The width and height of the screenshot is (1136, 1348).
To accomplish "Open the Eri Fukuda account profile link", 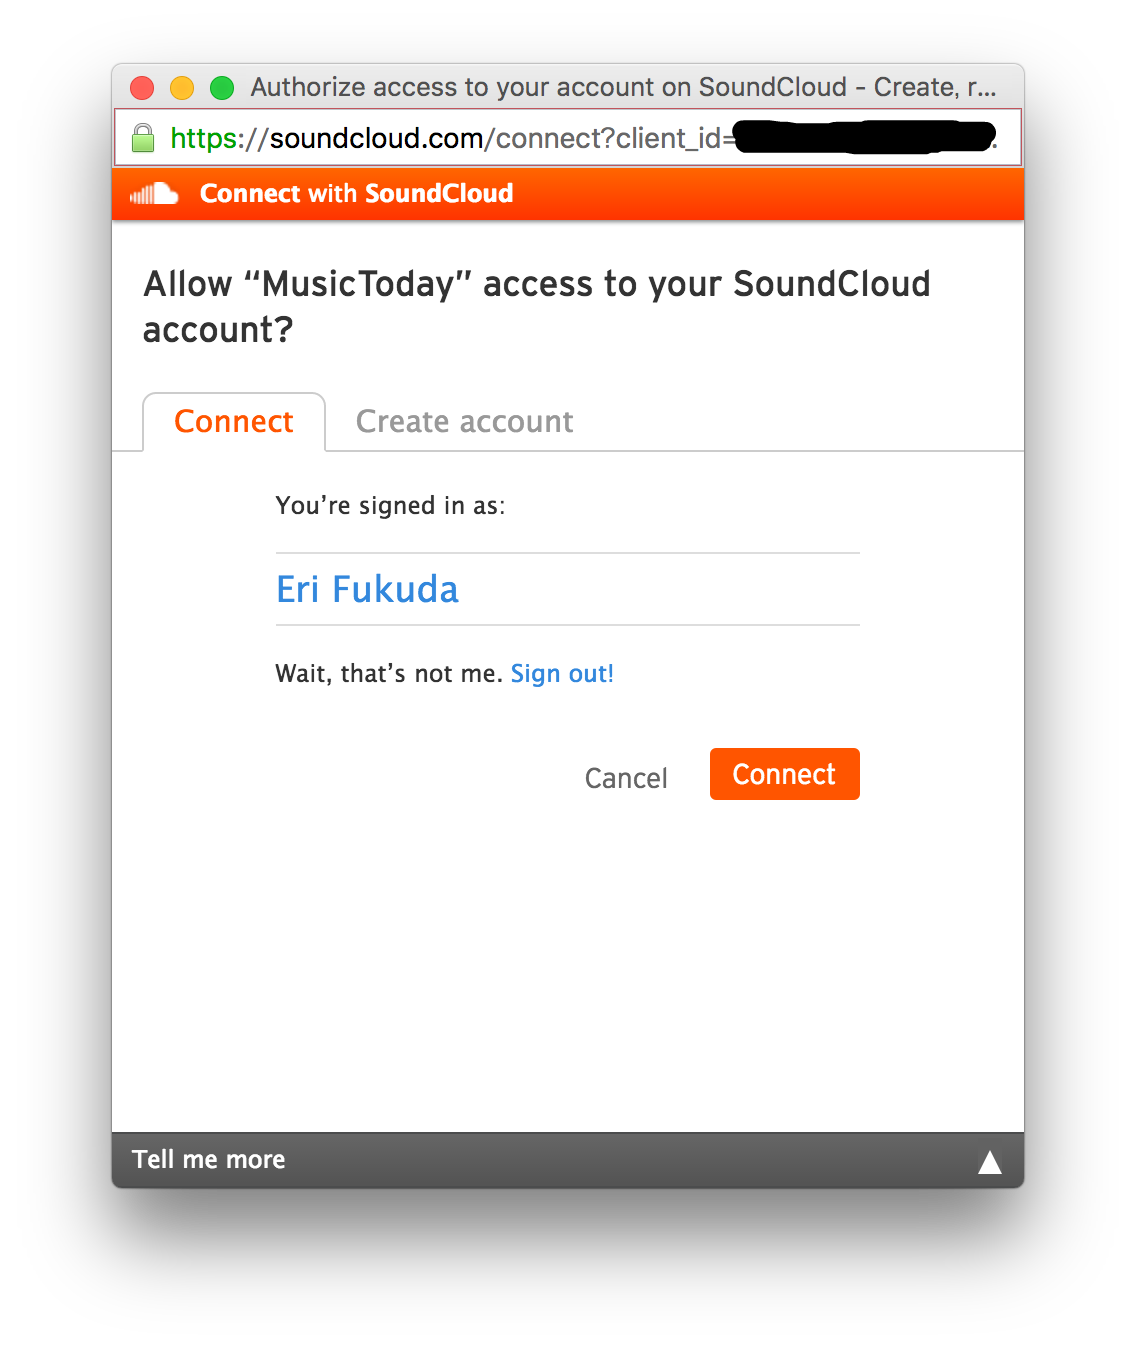I will point(367,589).
